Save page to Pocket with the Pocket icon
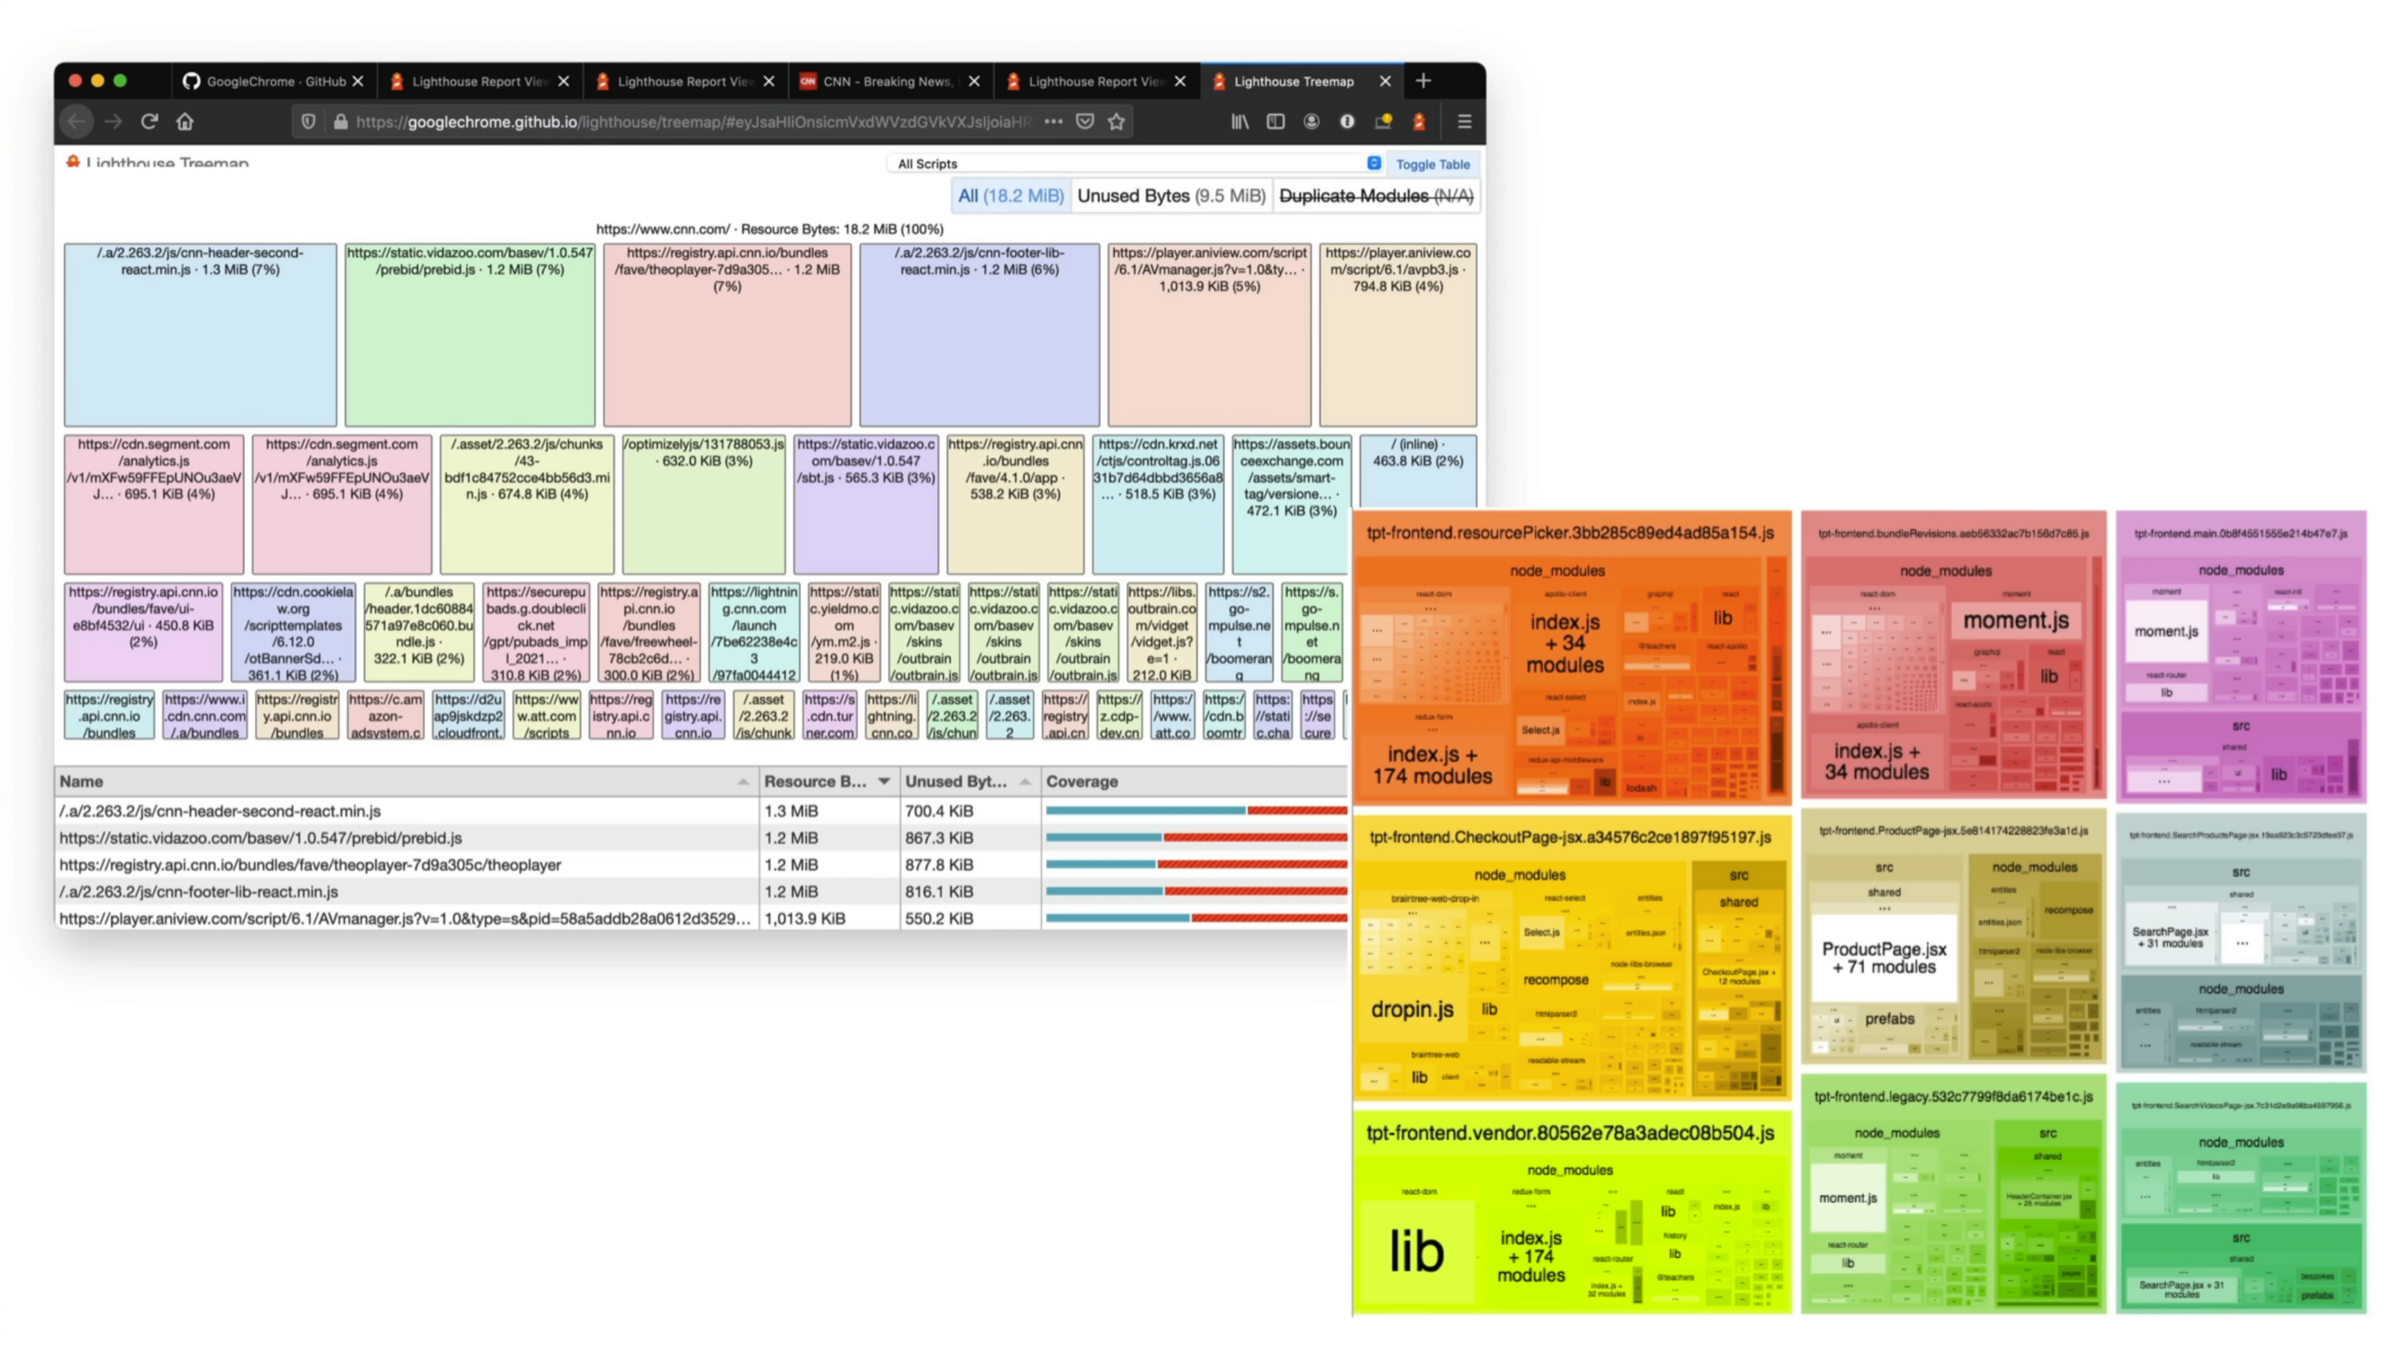2405x1350 pixels. pos(1085,121)
